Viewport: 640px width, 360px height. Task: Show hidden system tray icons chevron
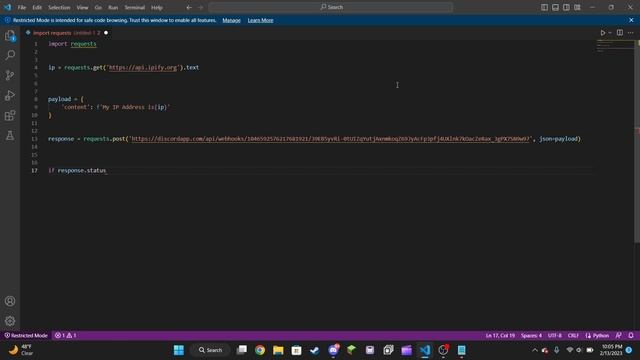[535, 350]
